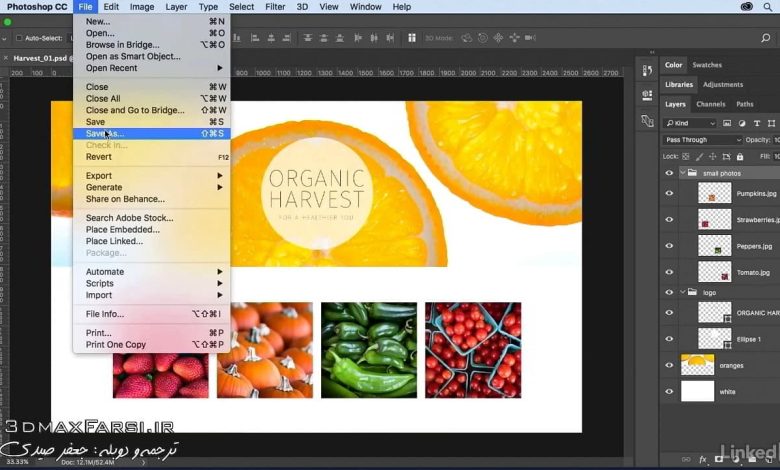
Task: Expand the Automate submenu
Action: click(x=152, y=272)
